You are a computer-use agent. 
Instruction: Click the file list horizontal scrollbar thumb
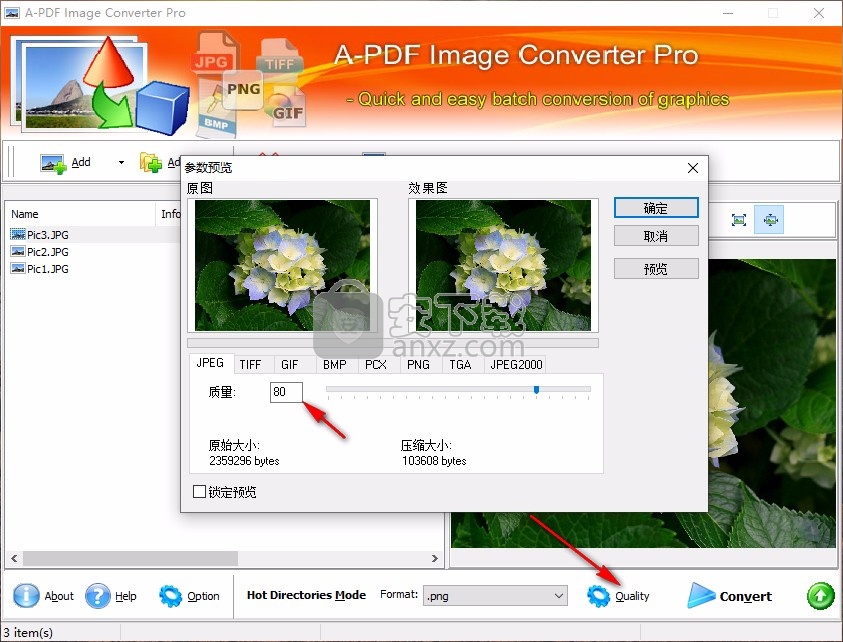tap(130, 558)
